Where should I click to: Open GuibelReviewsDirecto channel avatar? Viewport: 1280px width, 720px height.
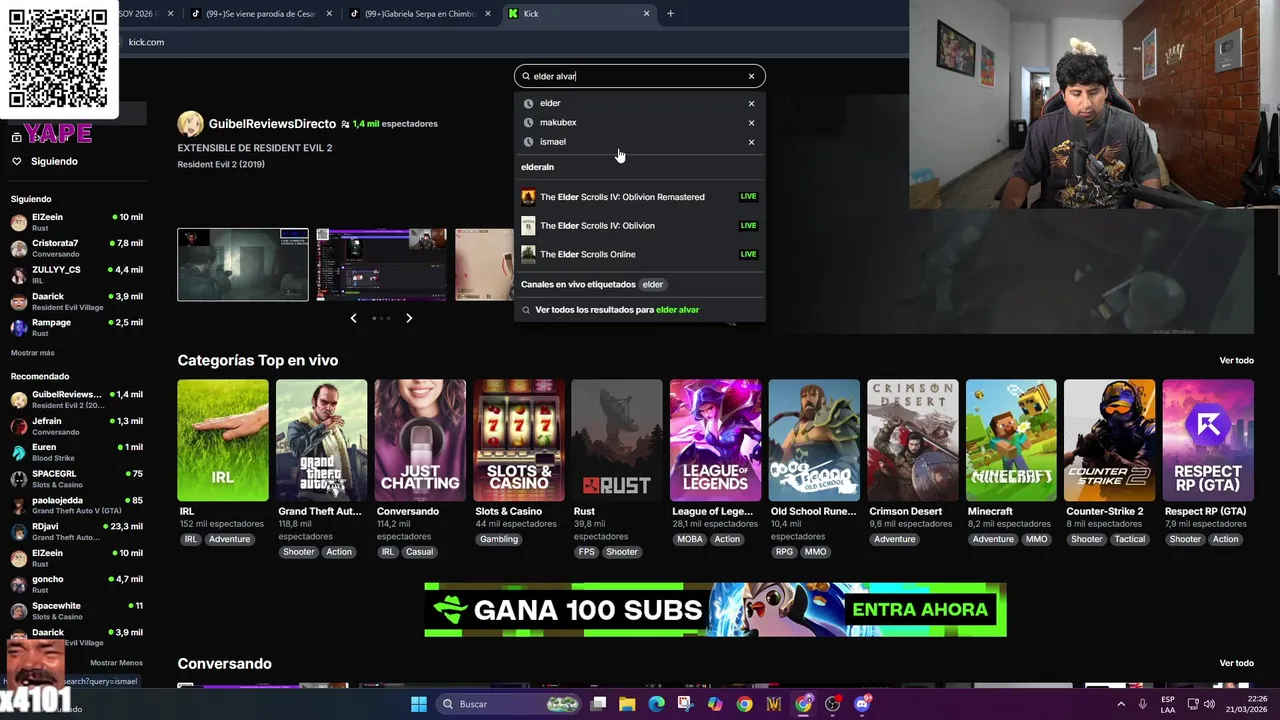[190, 124]
